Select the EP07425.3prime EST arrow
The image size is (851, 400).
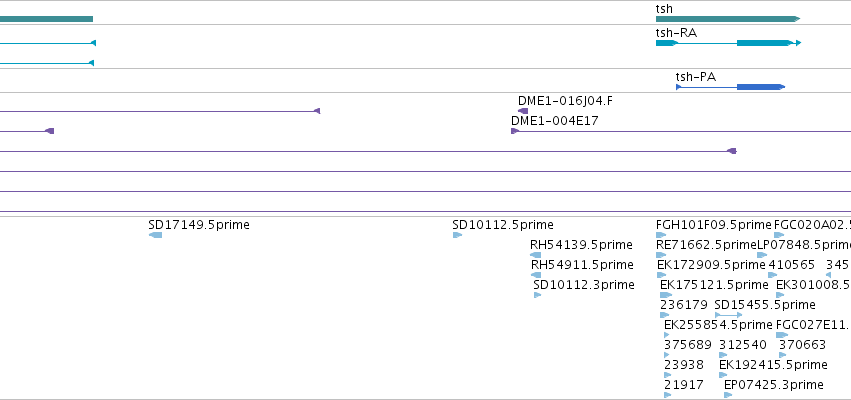(728, 395)
